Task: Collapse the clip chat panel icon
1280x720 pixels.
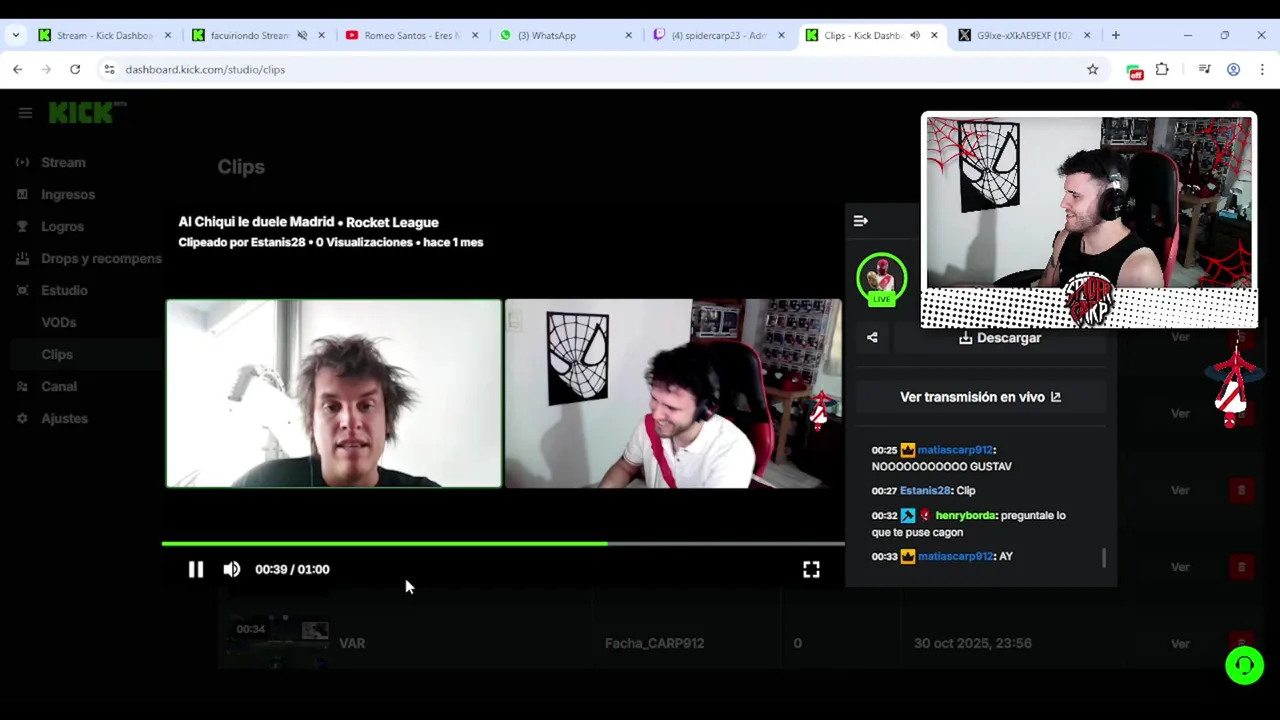Action: click(861, 221)
